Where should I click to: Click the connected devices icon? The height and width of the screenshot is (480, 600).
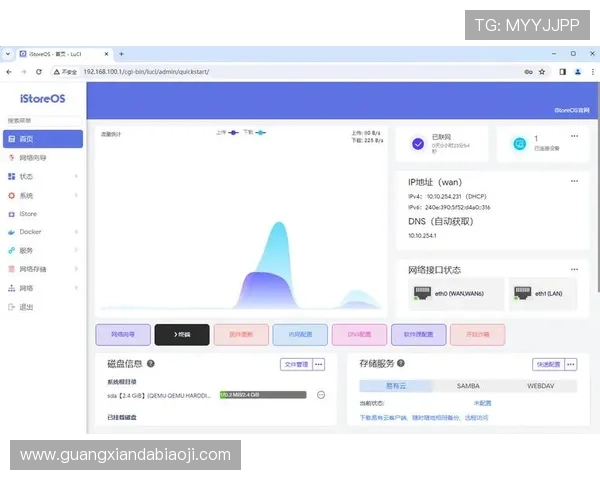520,144
